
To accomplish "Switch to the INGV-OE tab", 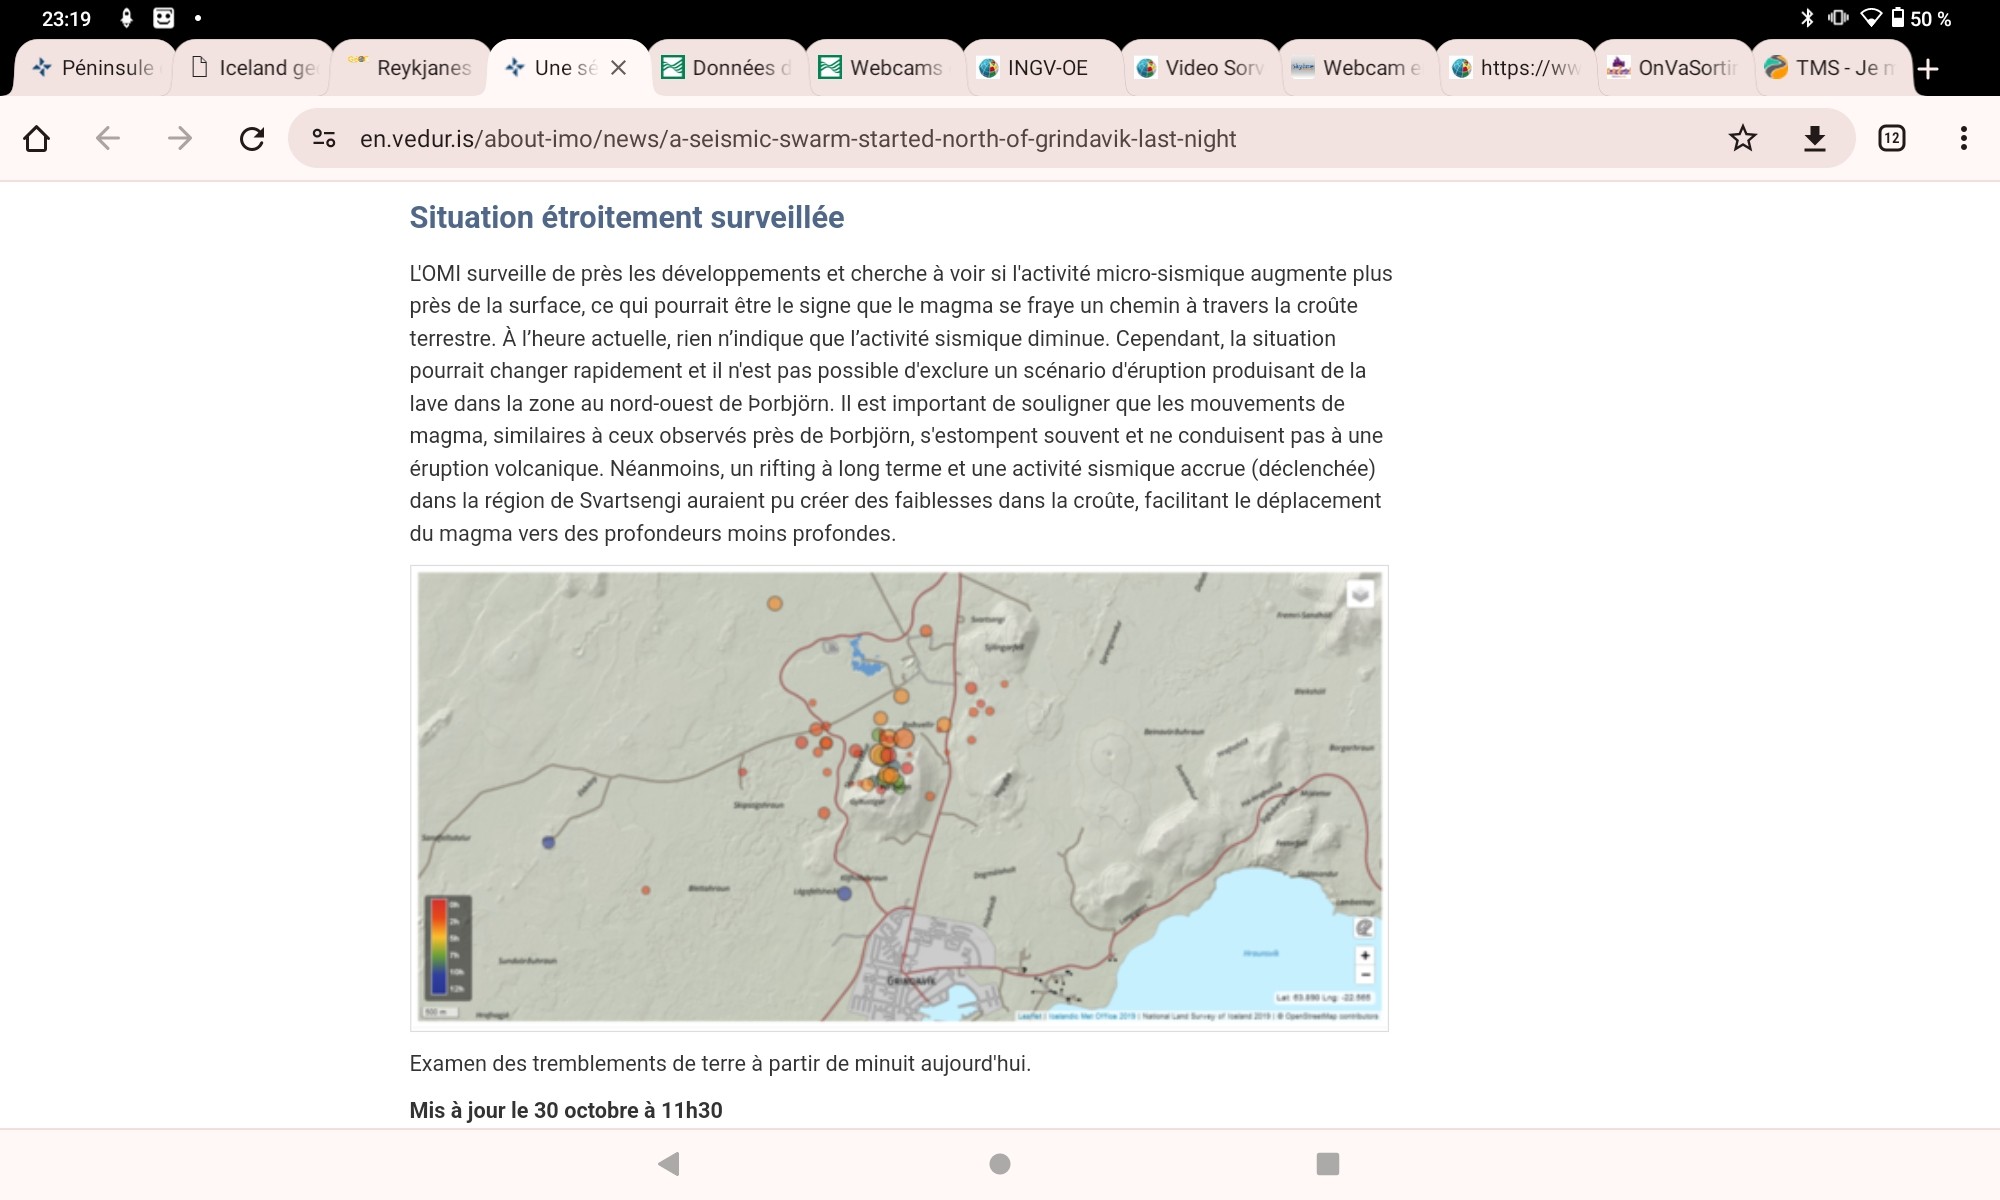I will 1044,68.
